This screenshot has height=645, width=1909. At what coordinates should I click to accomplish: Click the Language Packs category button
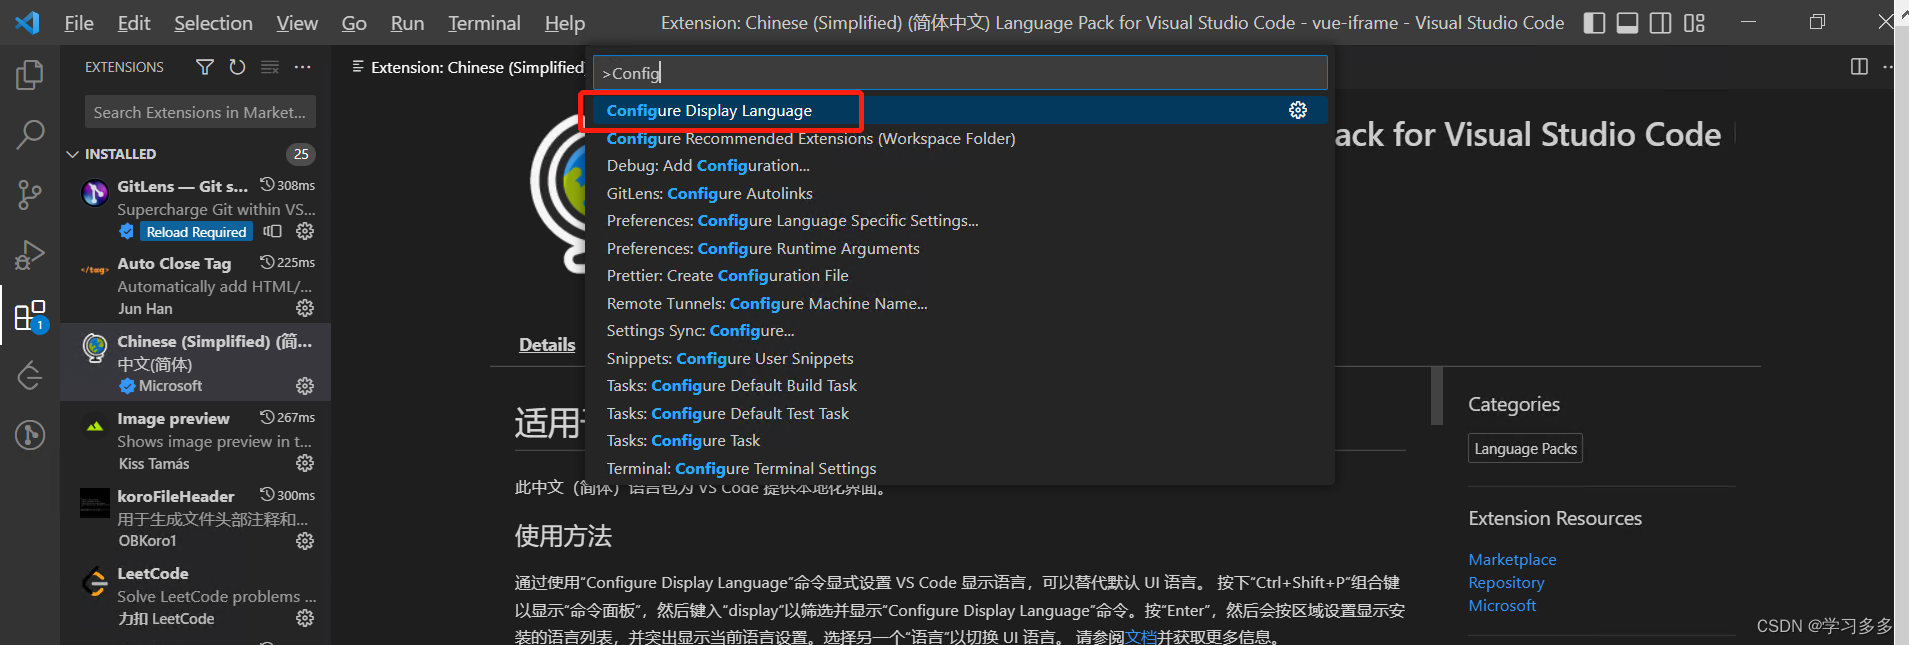tap(1525, 448)
